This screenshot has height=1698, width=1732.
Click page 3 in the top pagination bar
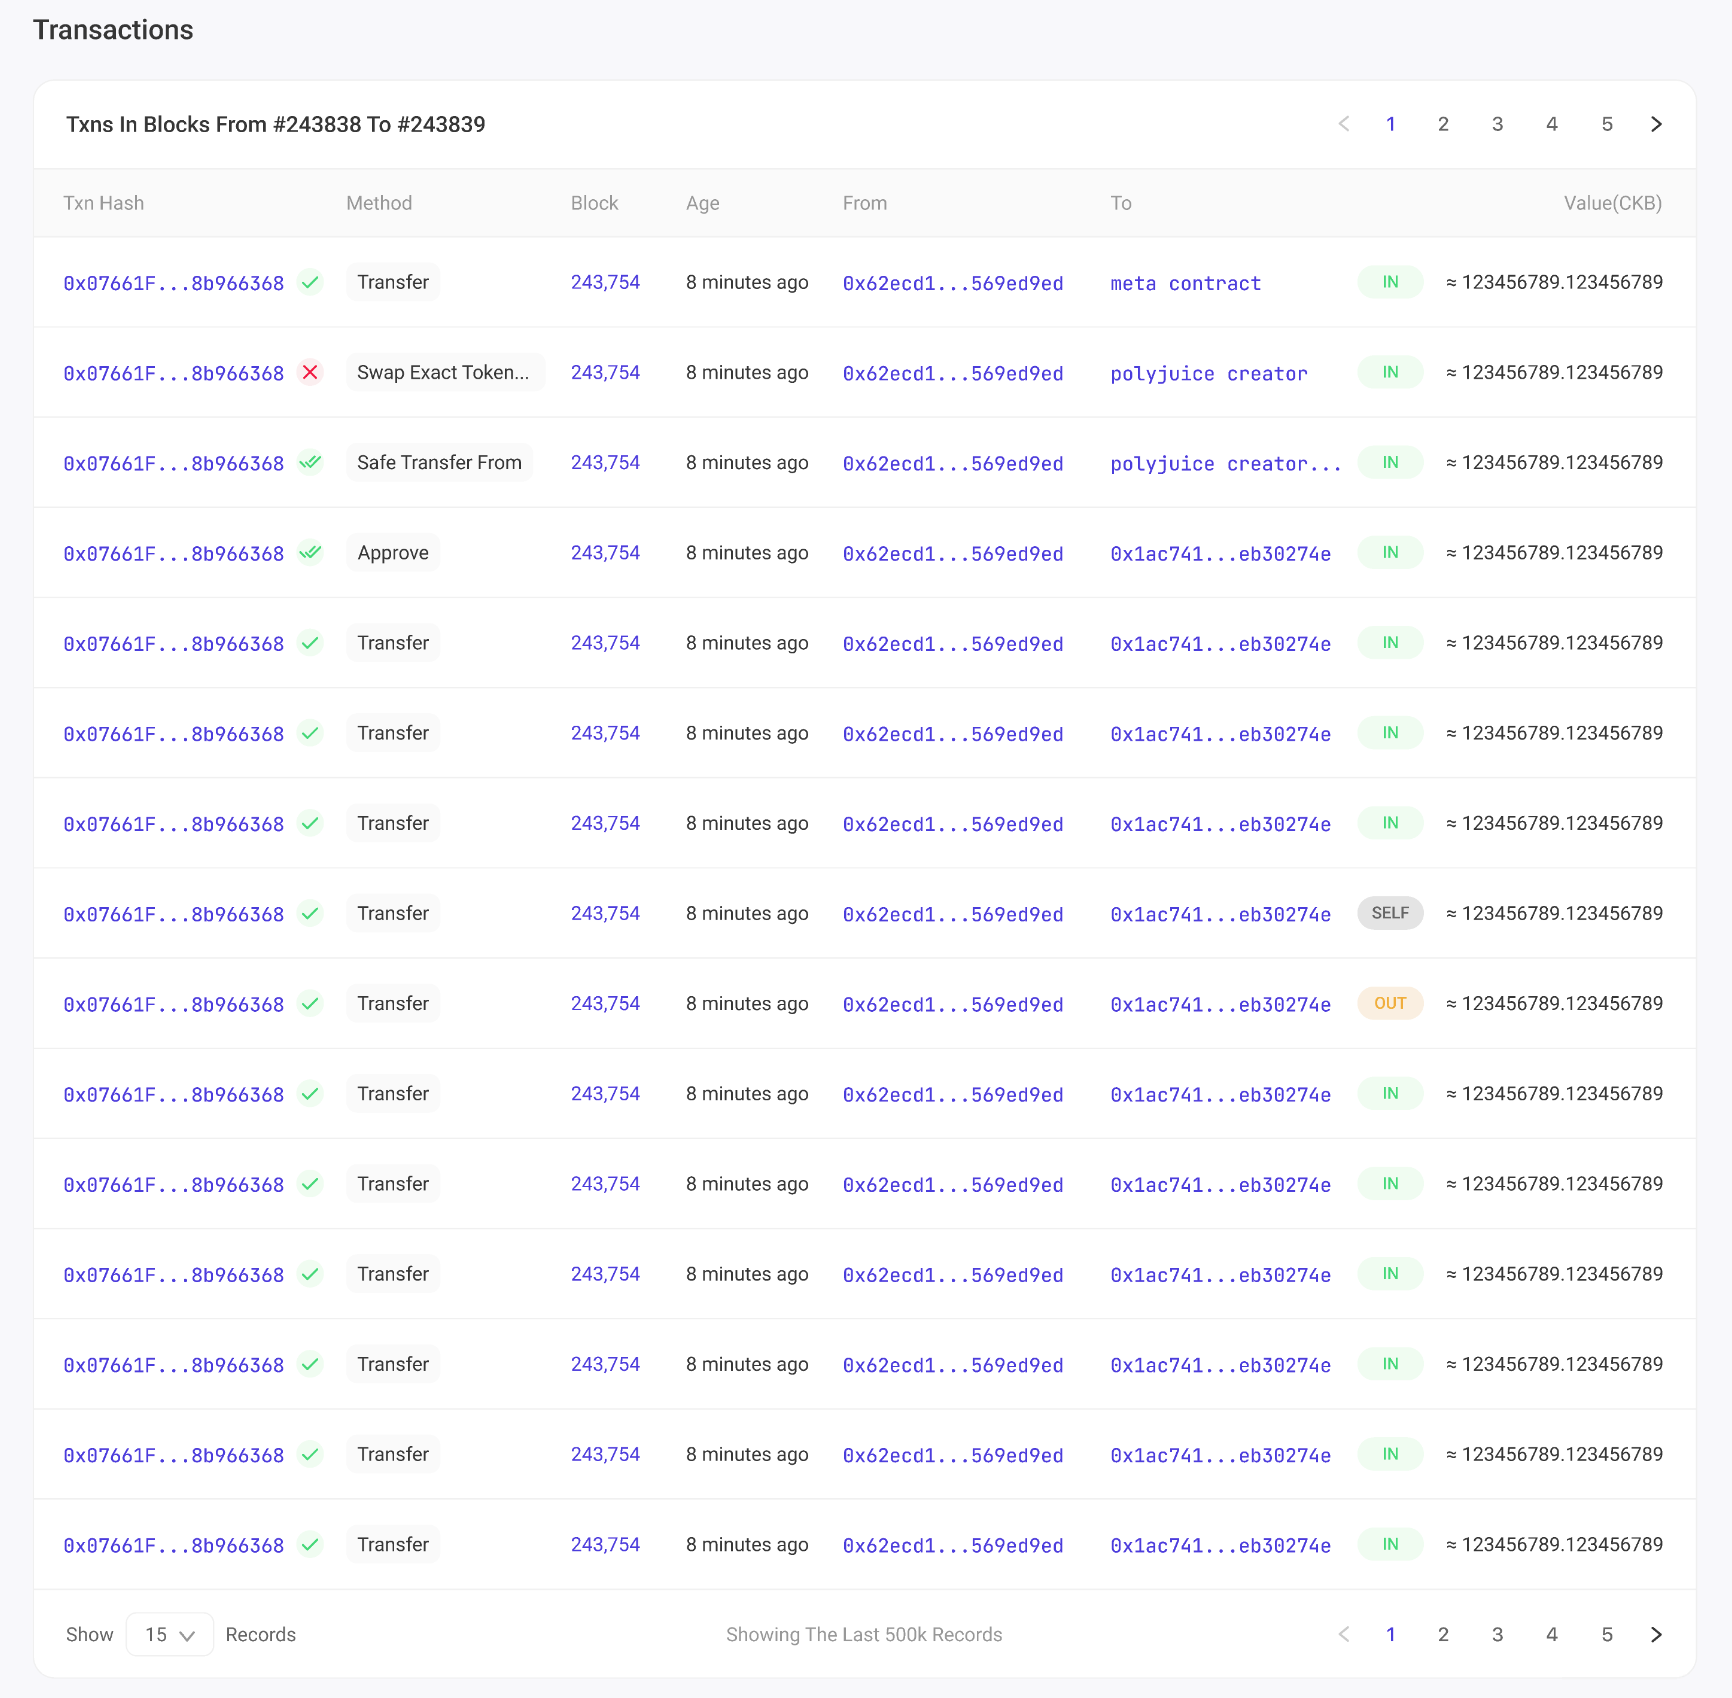(1497, 124)
